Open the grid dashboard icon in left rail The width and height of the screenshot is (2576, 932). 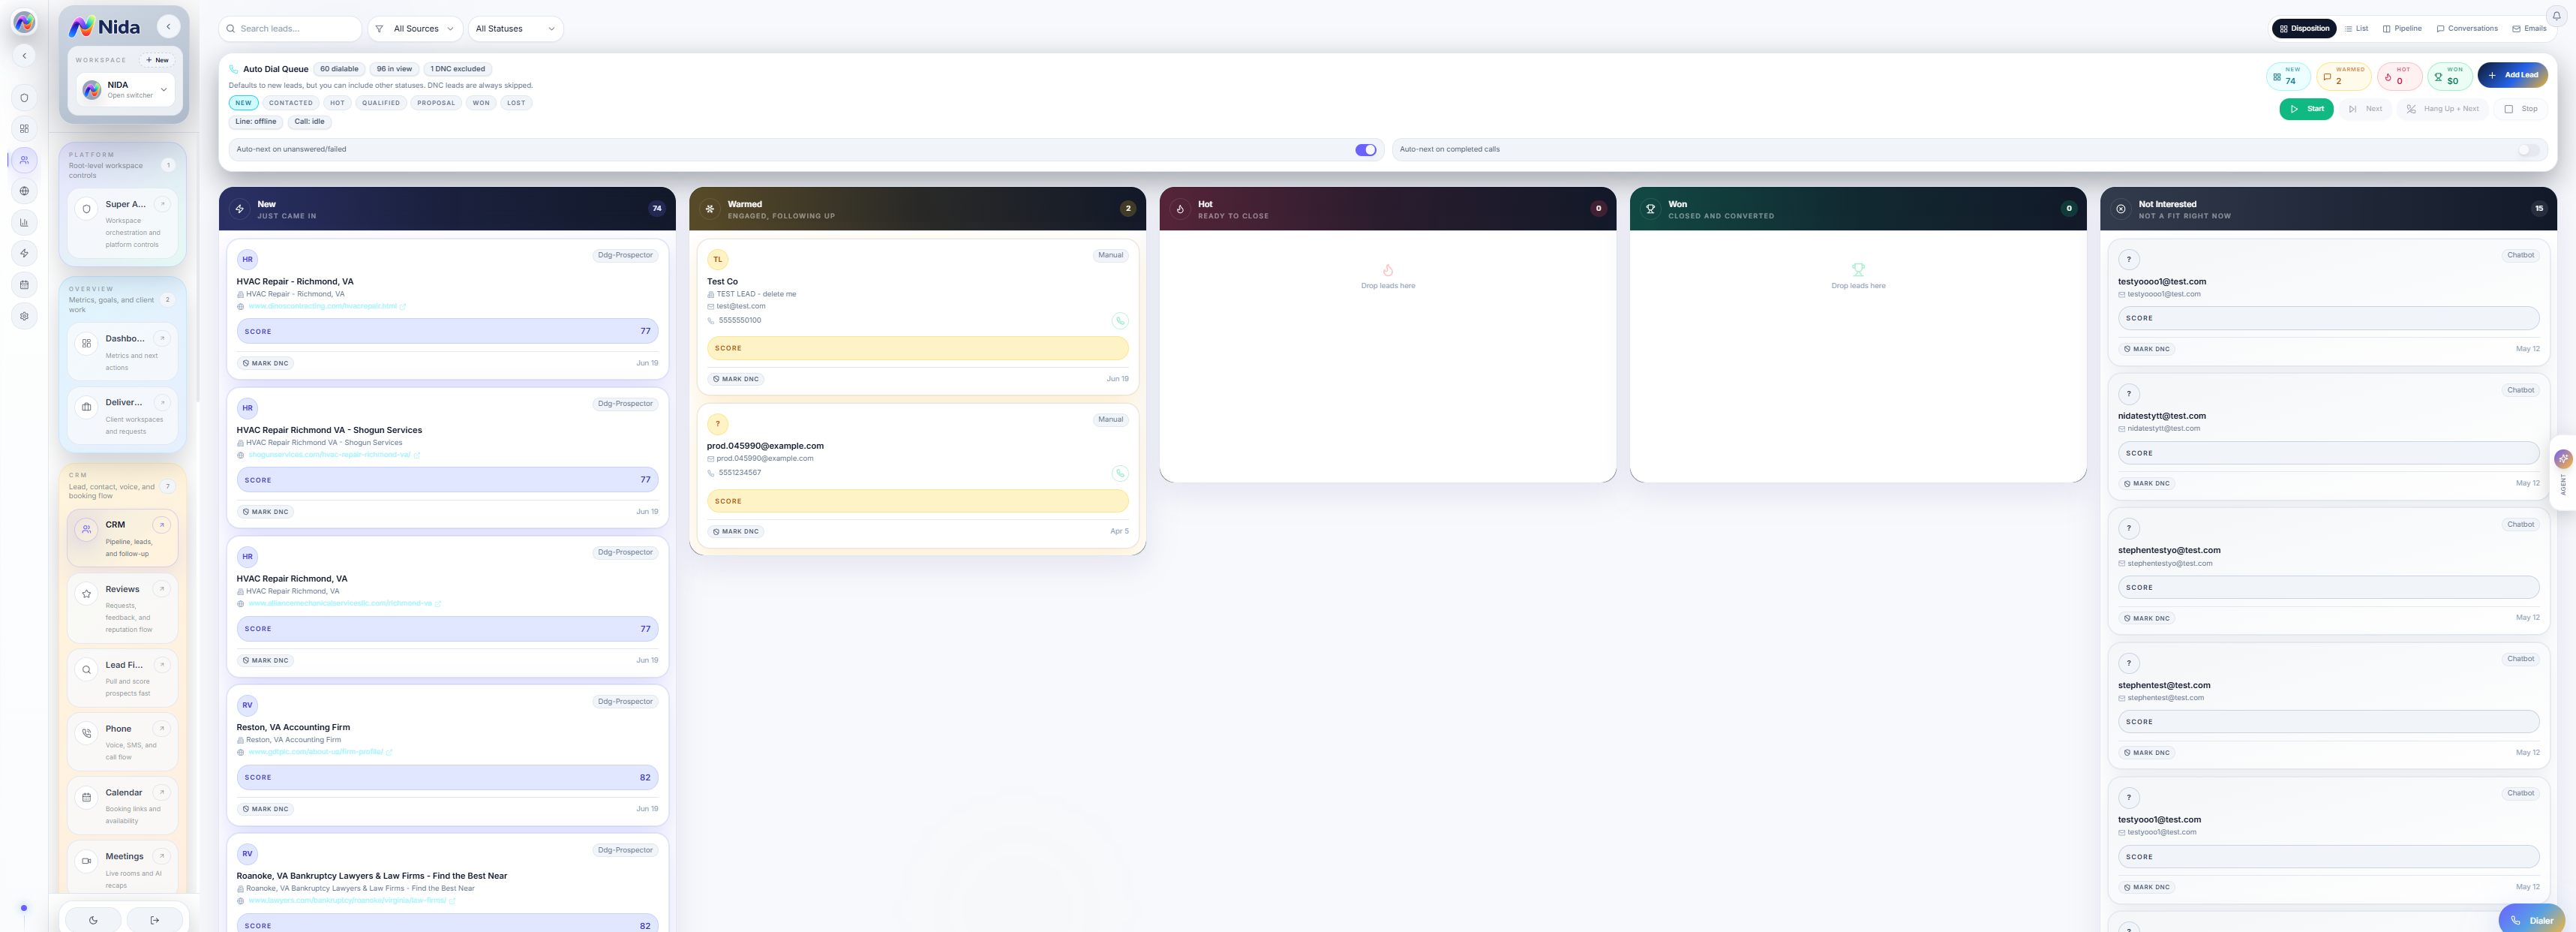[24, 129]
